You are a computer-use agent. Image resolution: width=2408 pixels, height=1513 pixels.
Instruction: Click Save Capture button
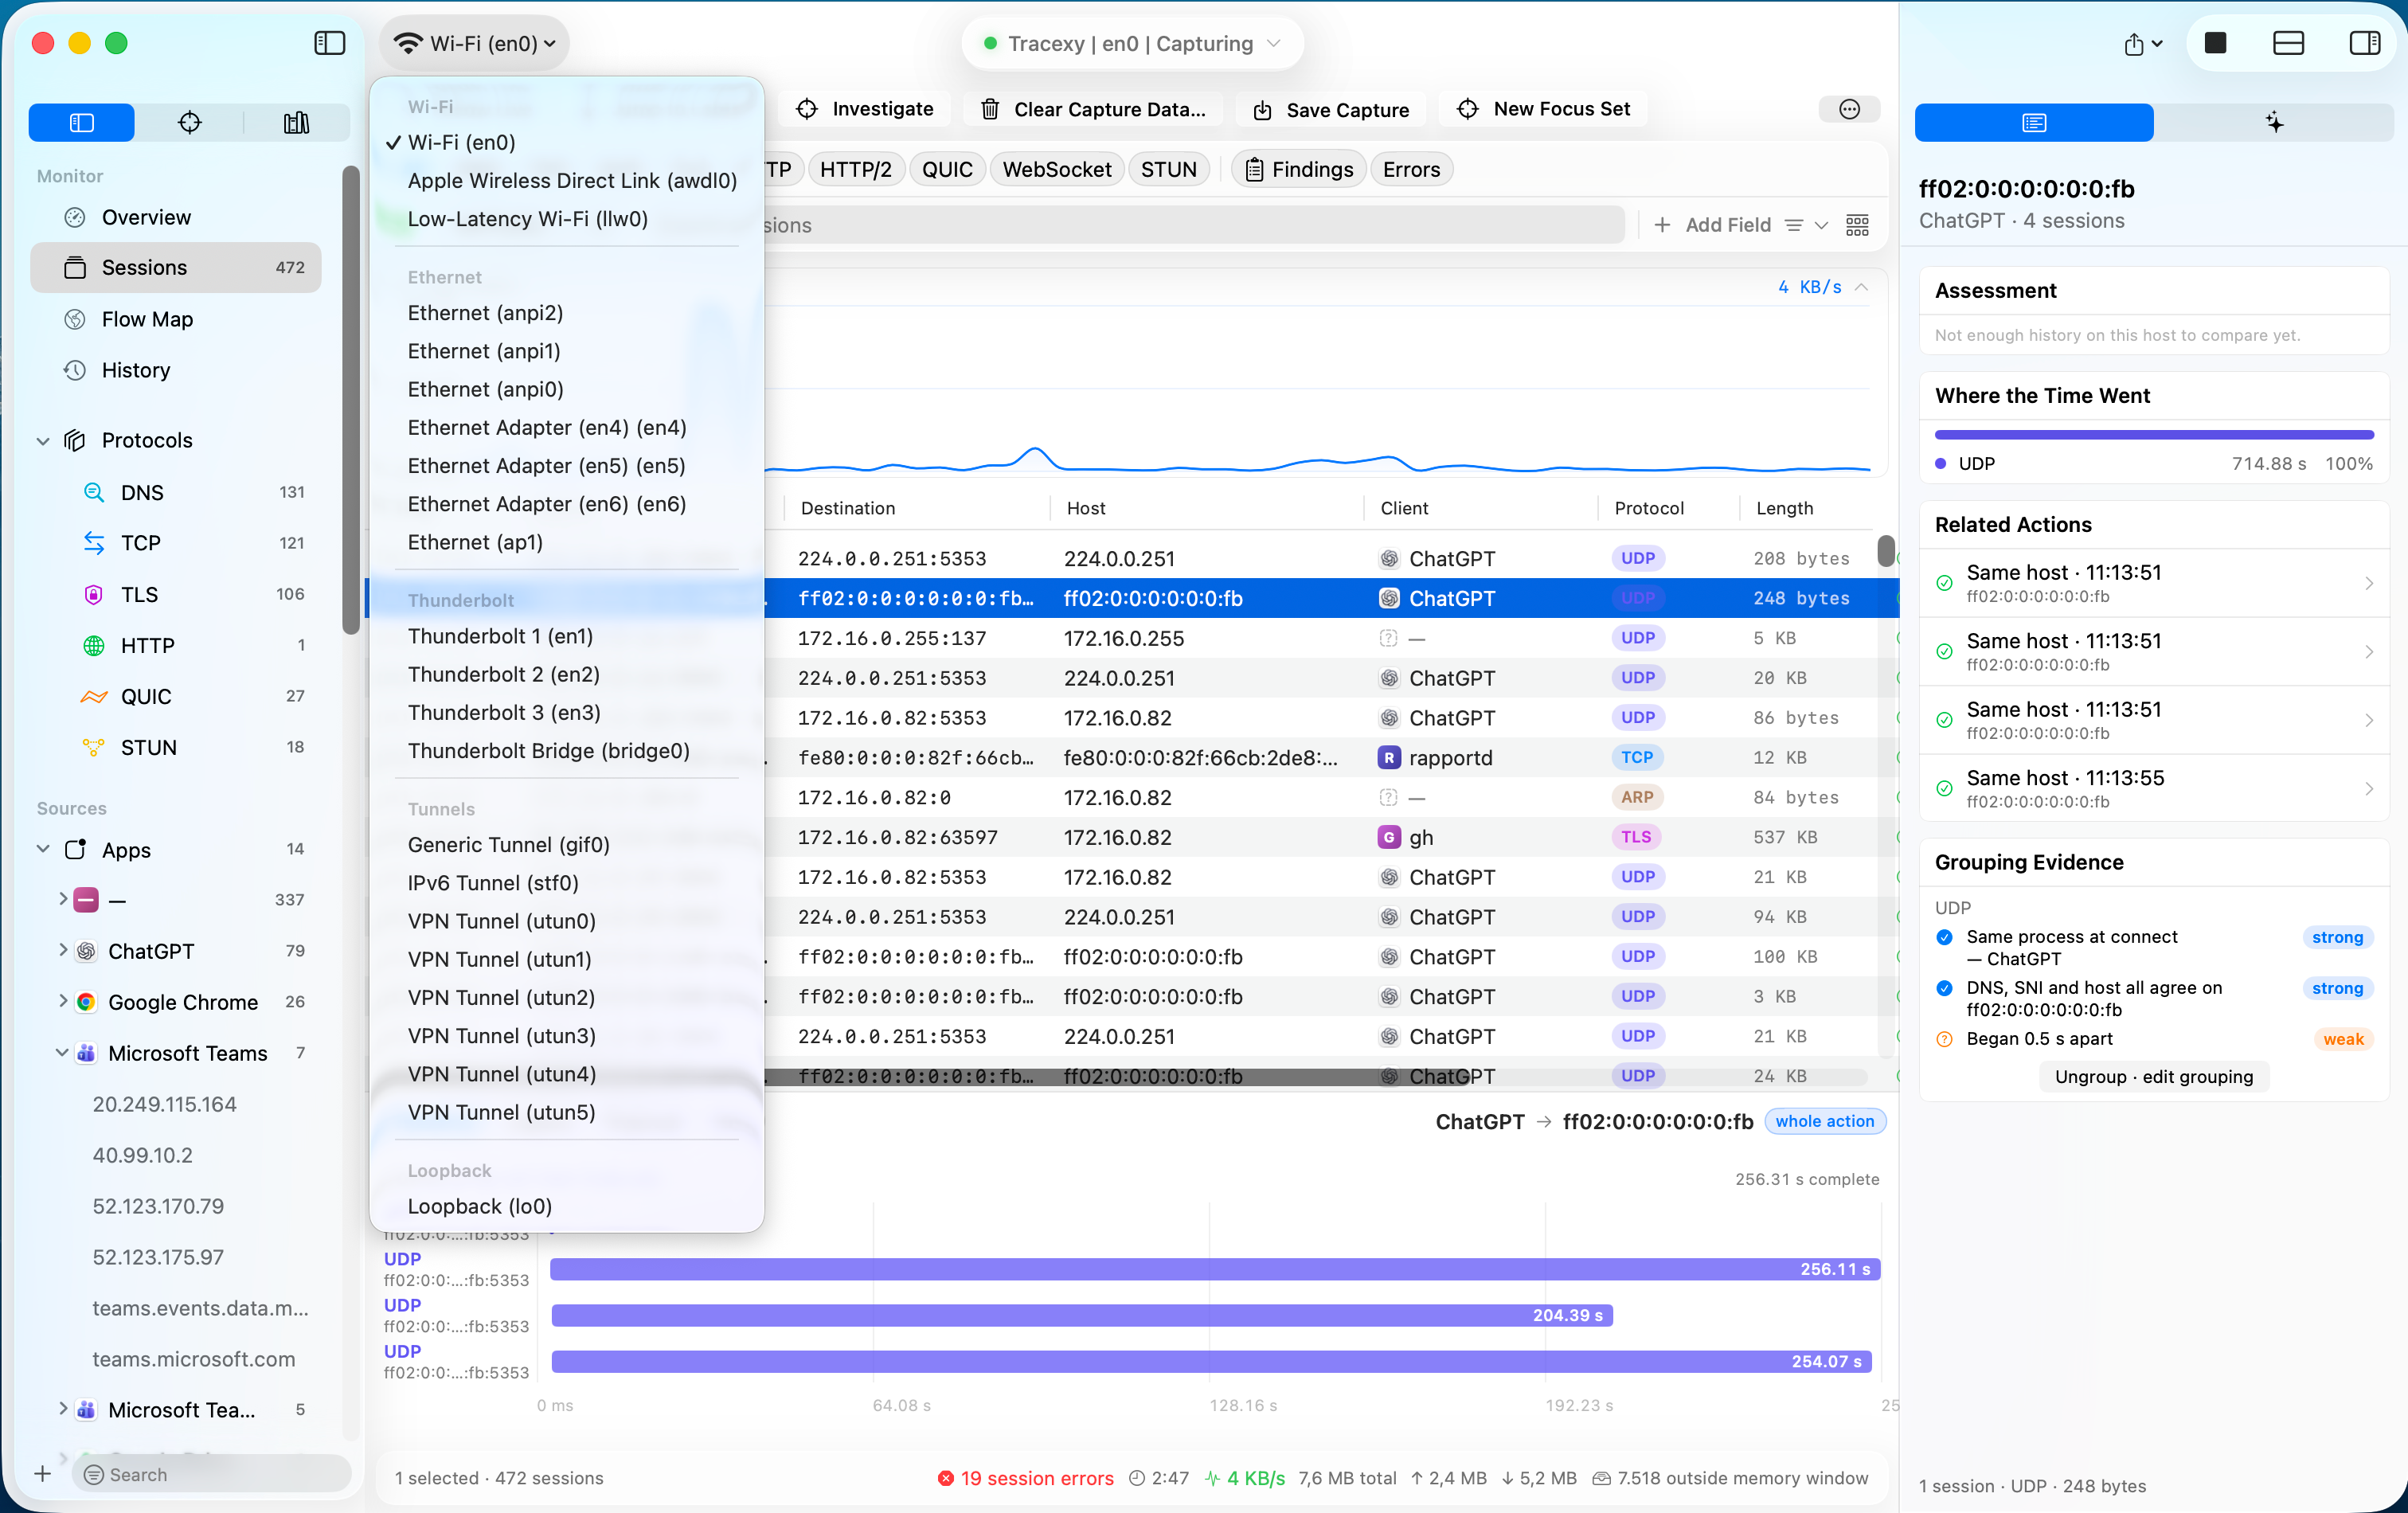point(1331,109)
